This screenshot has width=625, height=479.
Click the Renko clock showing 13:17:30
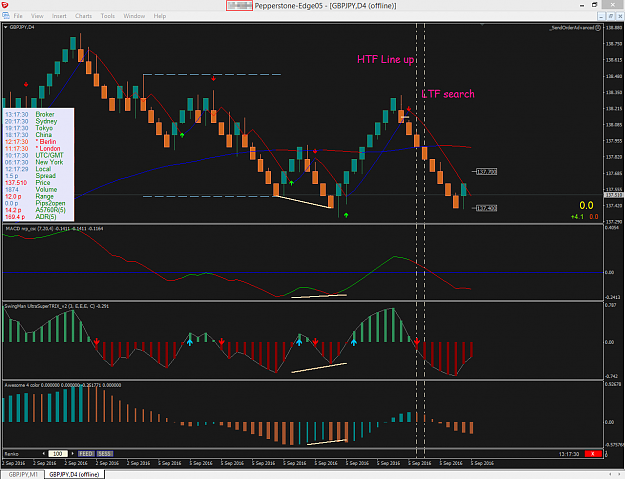tap(568, 454)
